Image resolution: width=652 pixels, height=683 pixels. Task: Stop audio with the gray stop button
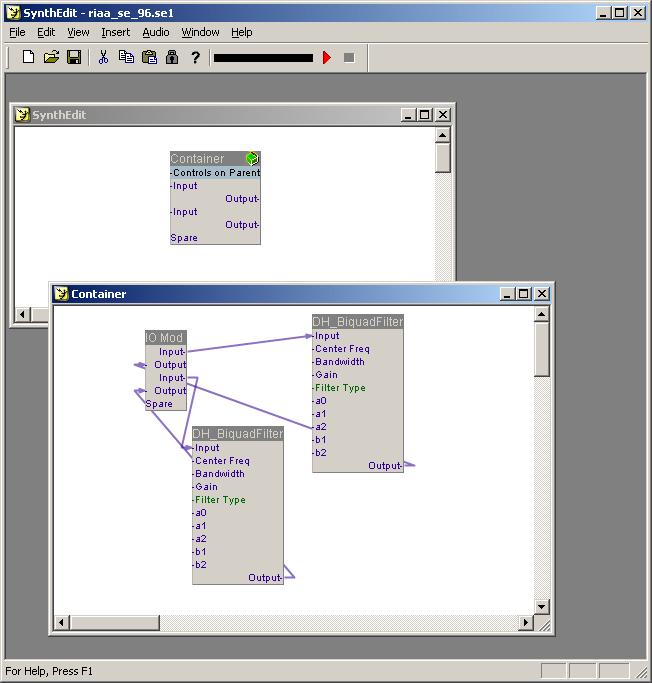pyautogui.click(x=349, y=57)
